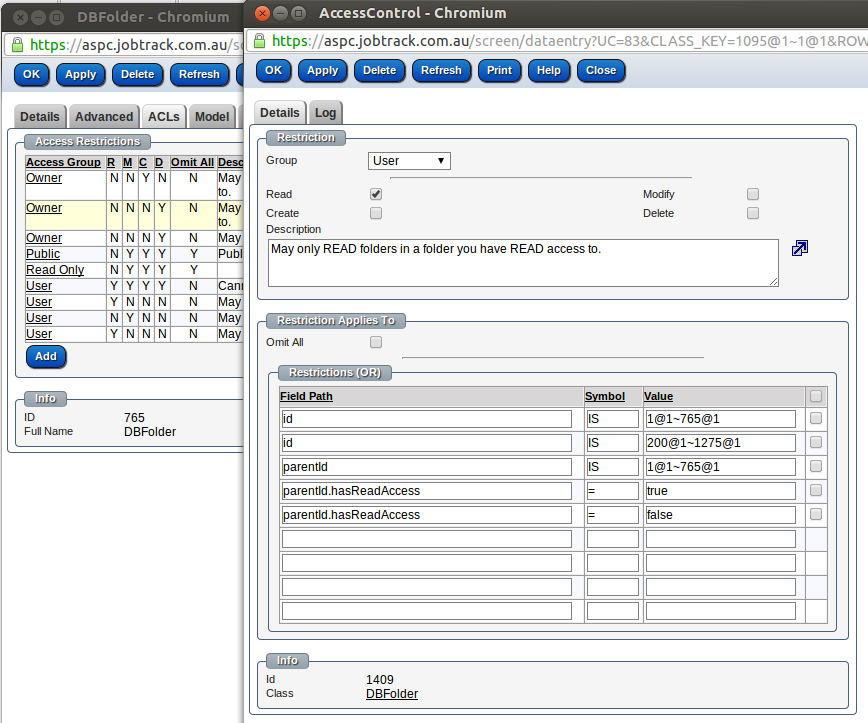Click the Refresh button in the AccessControl toolbar
The height and width of the screenshot is (723, 868).
pyautogui.click(x=441, y=70)
